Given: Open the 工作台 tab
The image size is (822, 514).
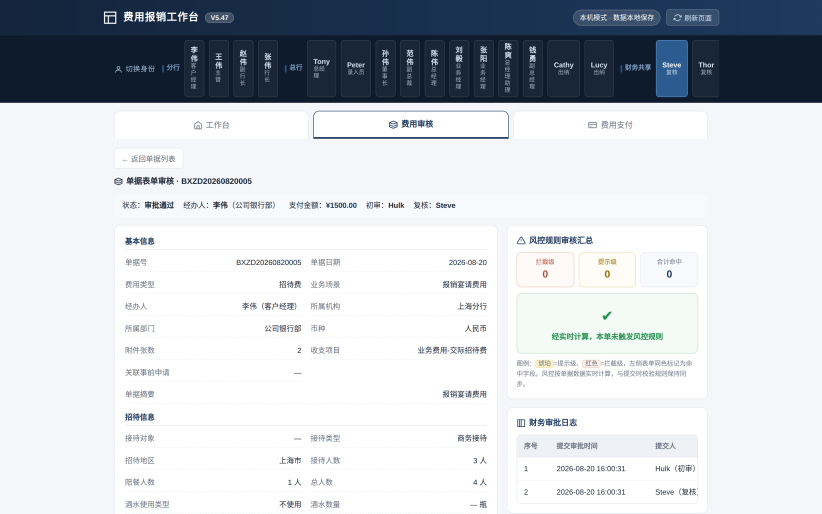Looking at the screenshot, I should click(x=211, y=125).
